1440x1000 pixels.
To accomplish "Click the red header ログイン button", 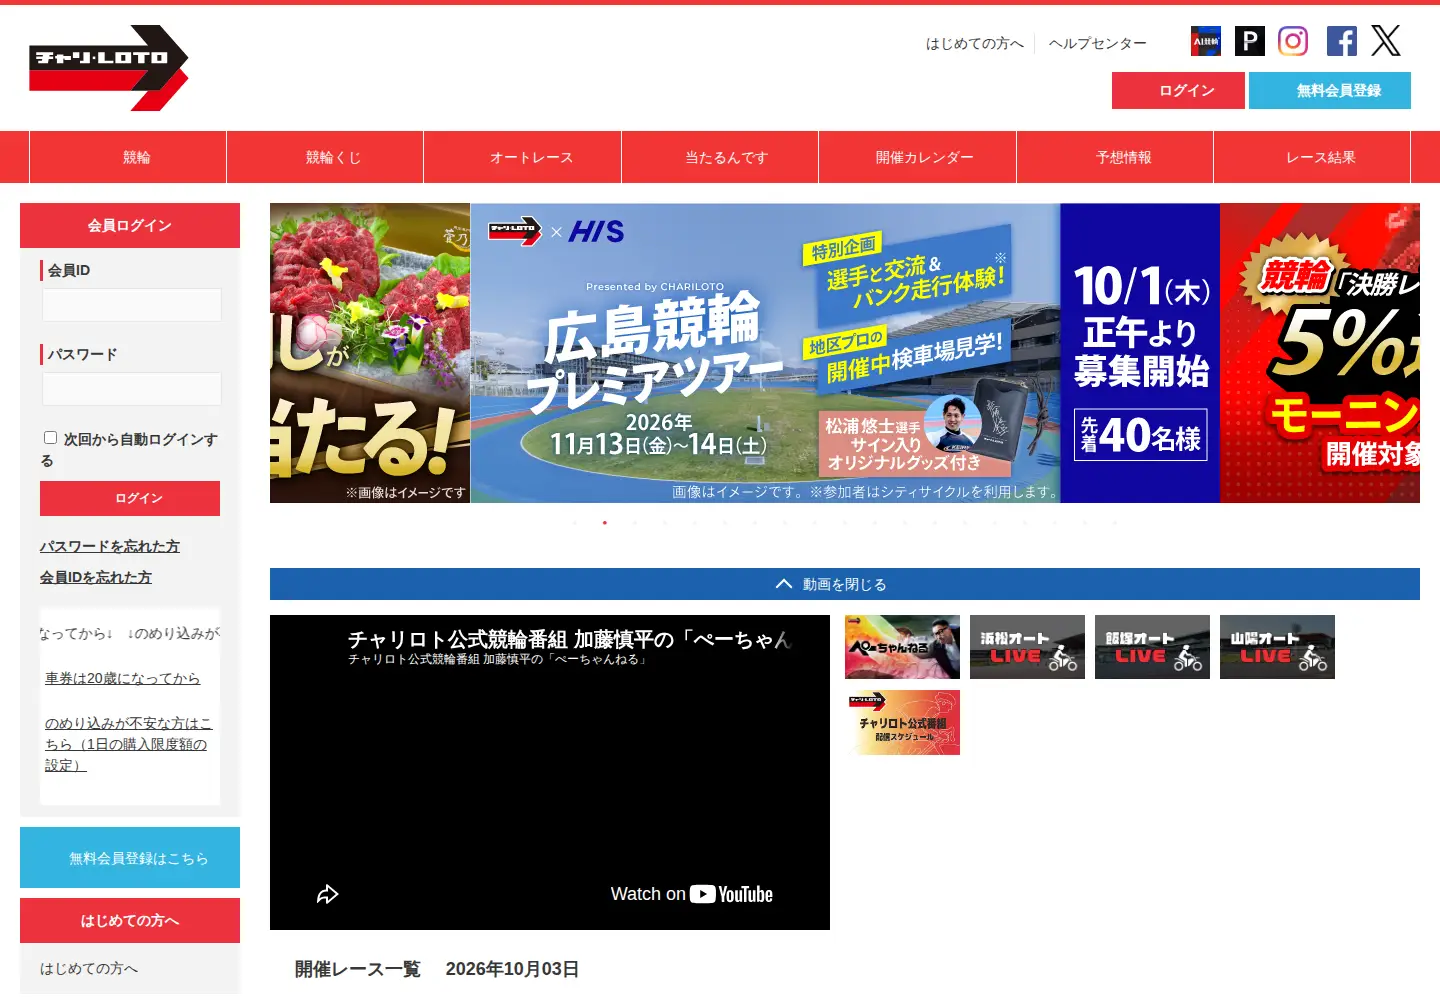I will point(1178,90).
